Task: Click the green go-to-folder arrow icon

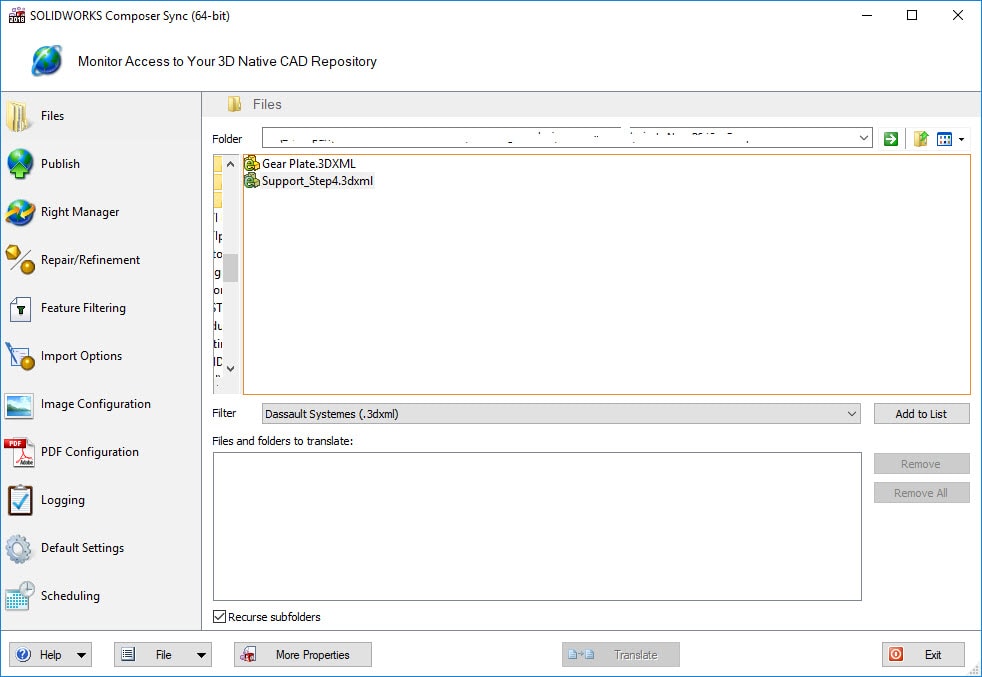Action: (891, 139)
